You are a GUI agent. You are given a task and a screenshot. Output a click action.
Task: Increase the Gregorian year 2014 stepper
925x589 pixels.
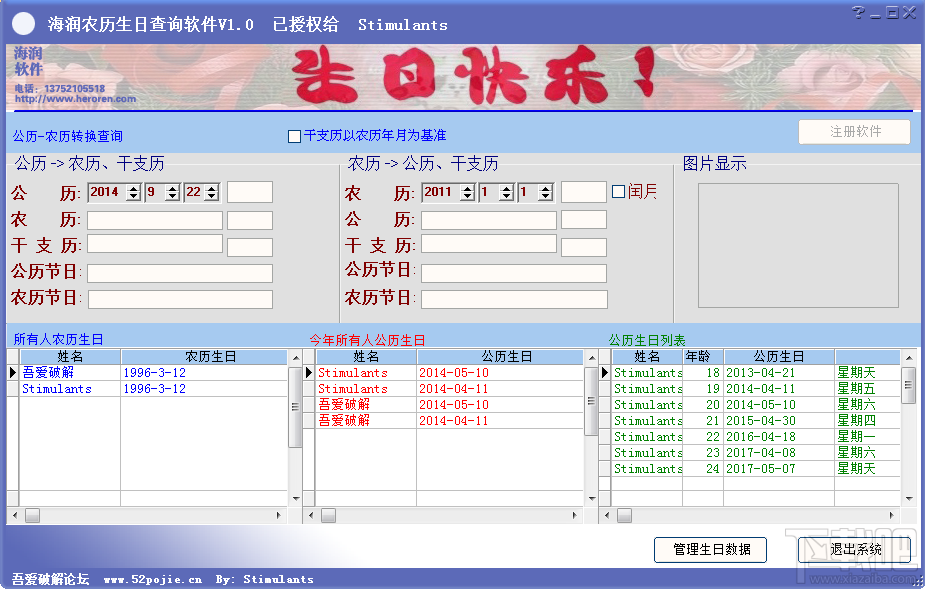click(x=134, y=188)
